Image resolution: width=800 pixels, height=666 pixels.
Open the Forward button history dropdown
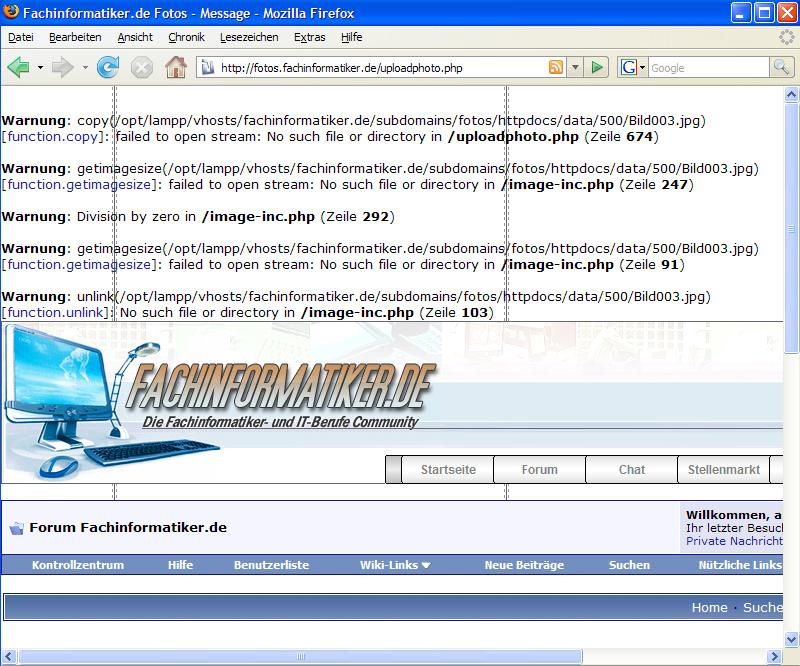85,67
